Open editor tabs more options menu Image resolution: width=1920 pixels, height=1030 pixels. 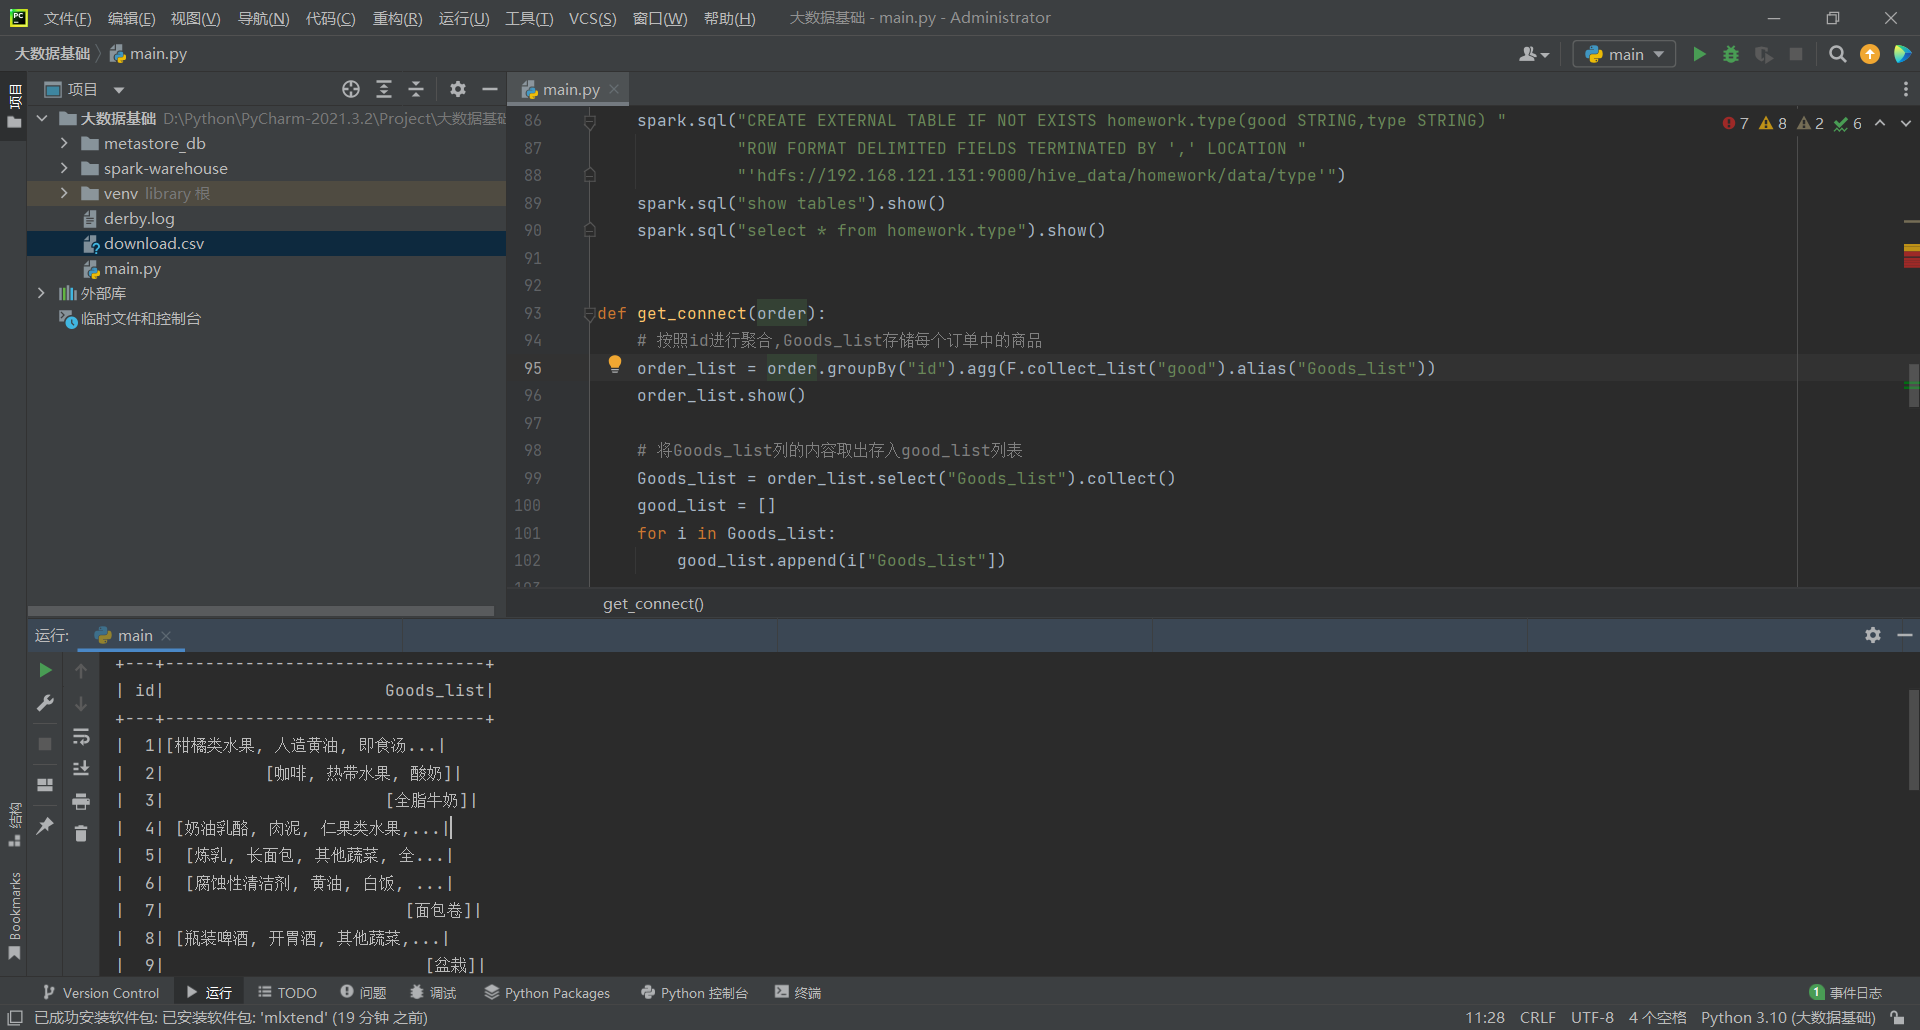[1905, 89]
